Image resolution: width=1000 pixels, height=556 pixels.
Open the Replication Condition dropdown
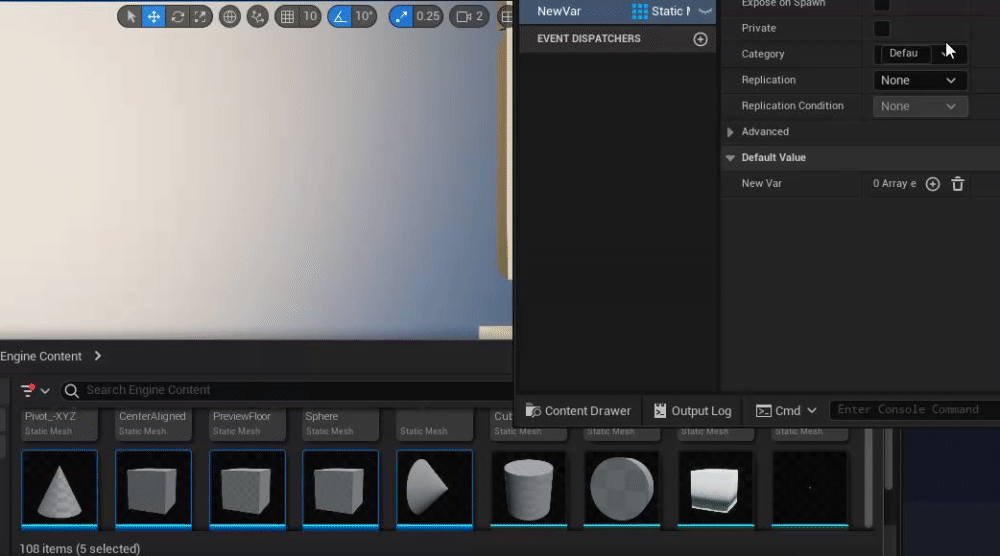click(920, 106)
